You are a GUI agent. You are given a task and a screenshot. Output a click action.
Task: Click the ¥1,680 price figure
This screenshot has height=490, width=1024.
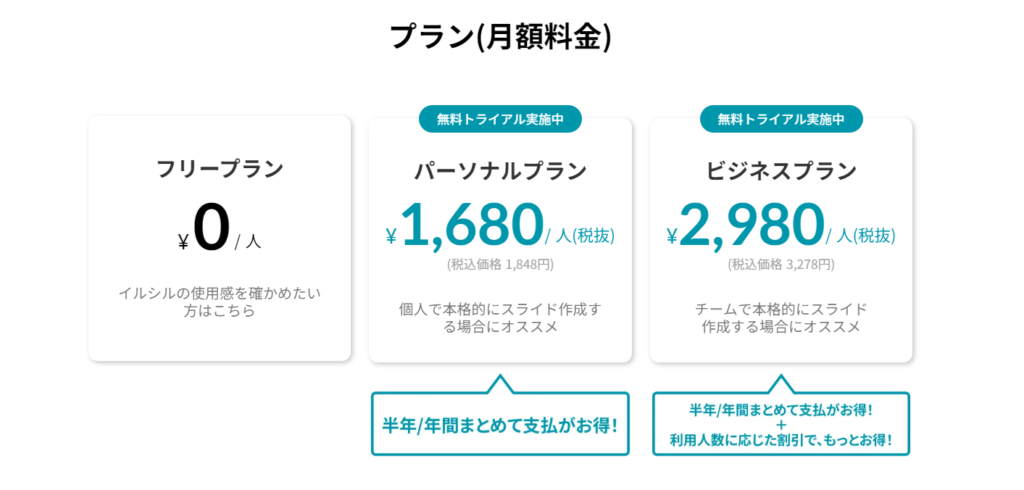[x=465, y=225]
